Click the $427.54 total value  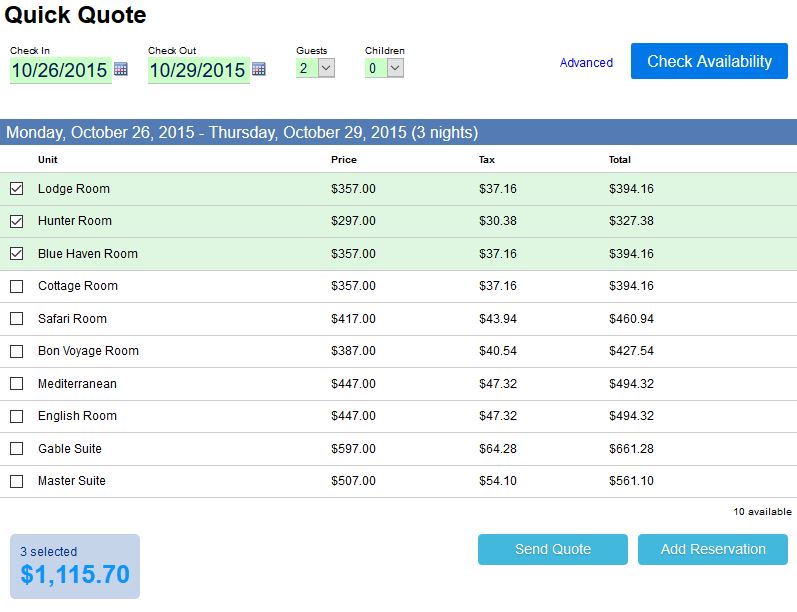pos(631,351)
